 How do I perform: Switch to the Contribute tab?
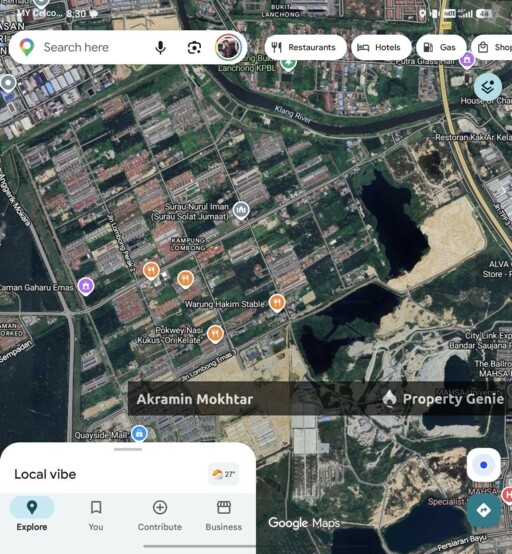coord(160,516)
